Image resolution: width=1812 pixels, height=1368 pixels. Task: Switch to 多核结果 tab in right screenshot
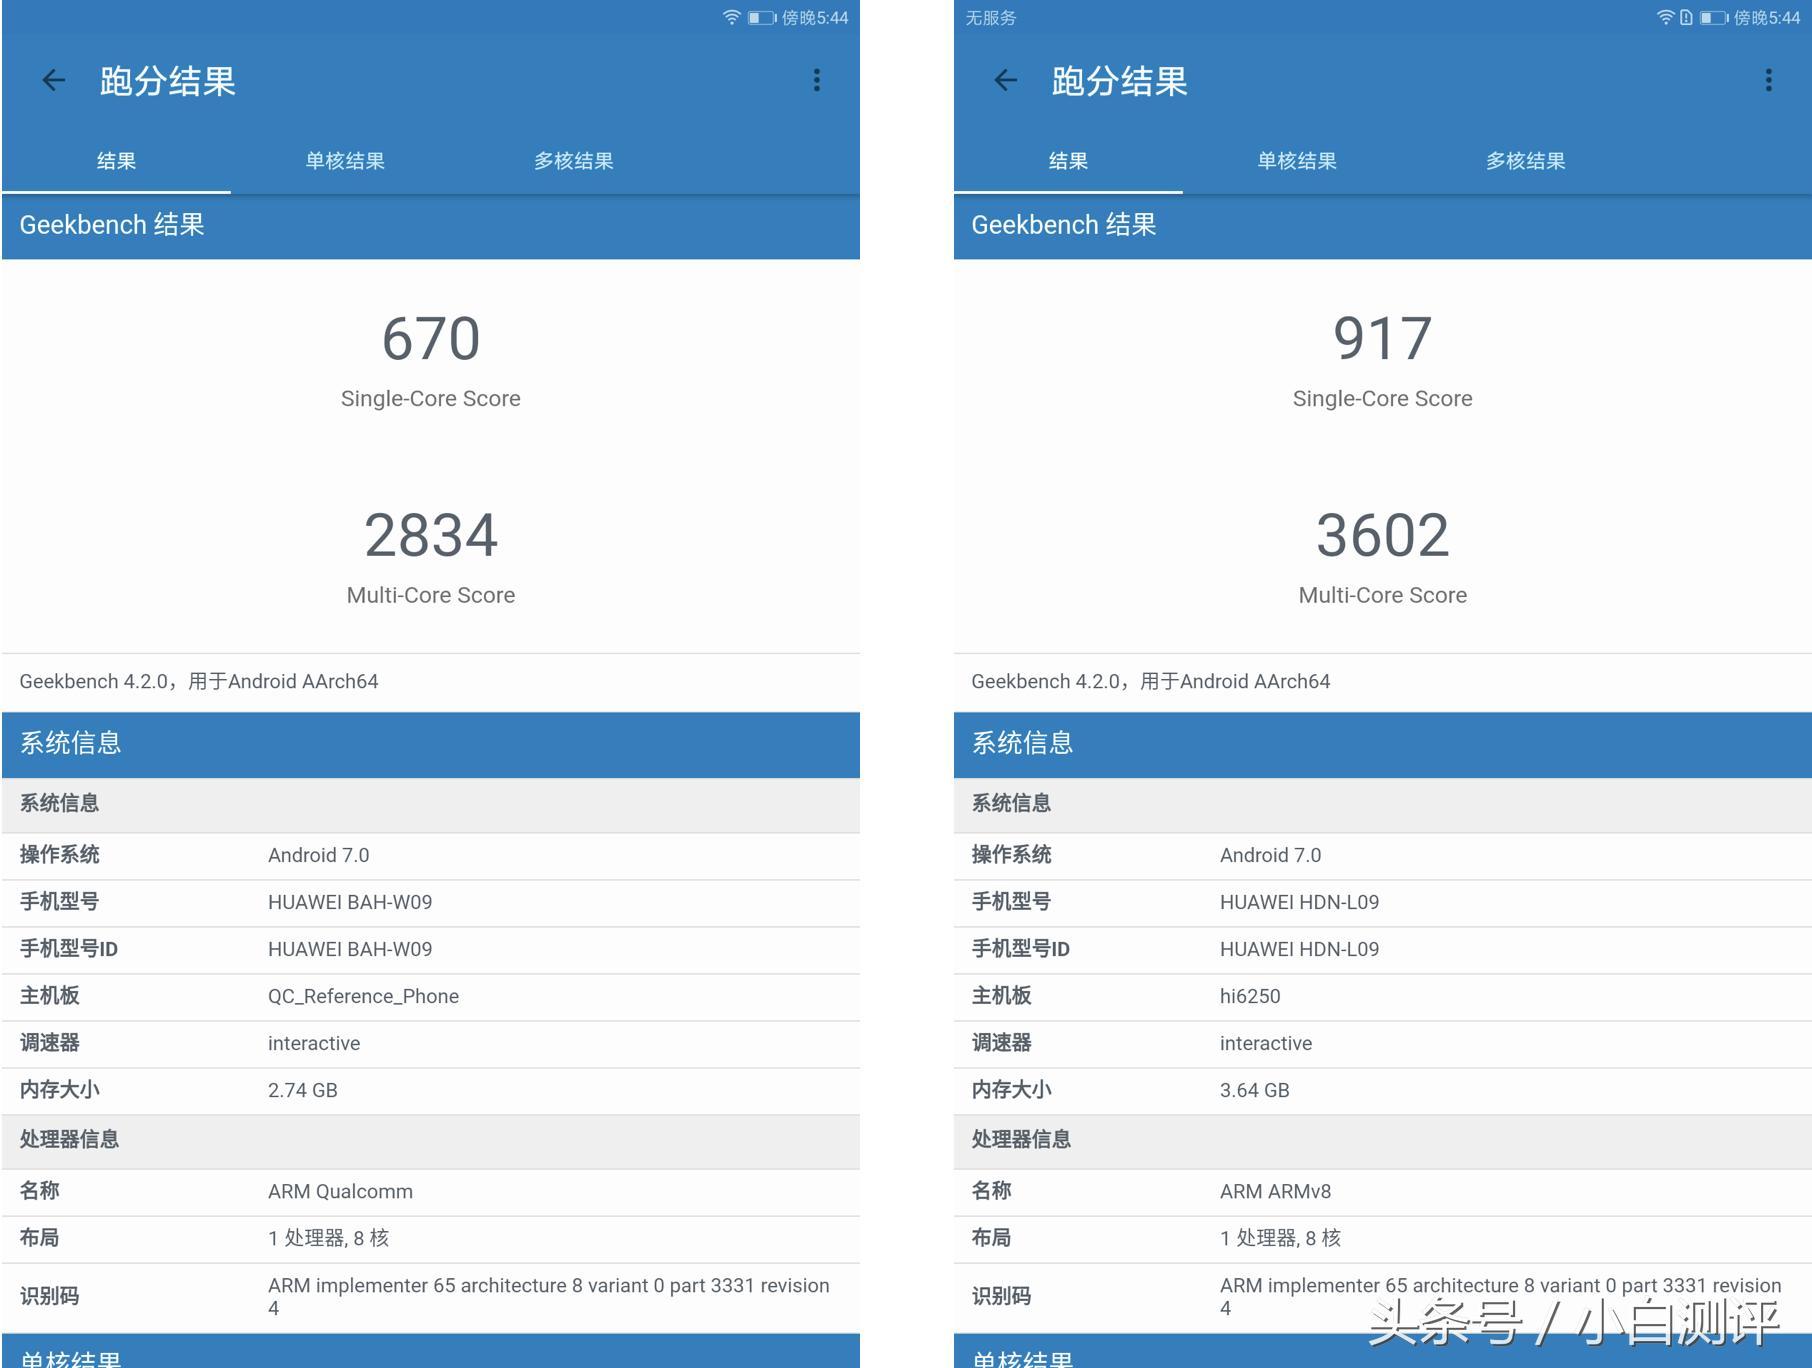tap(1526, 161)
